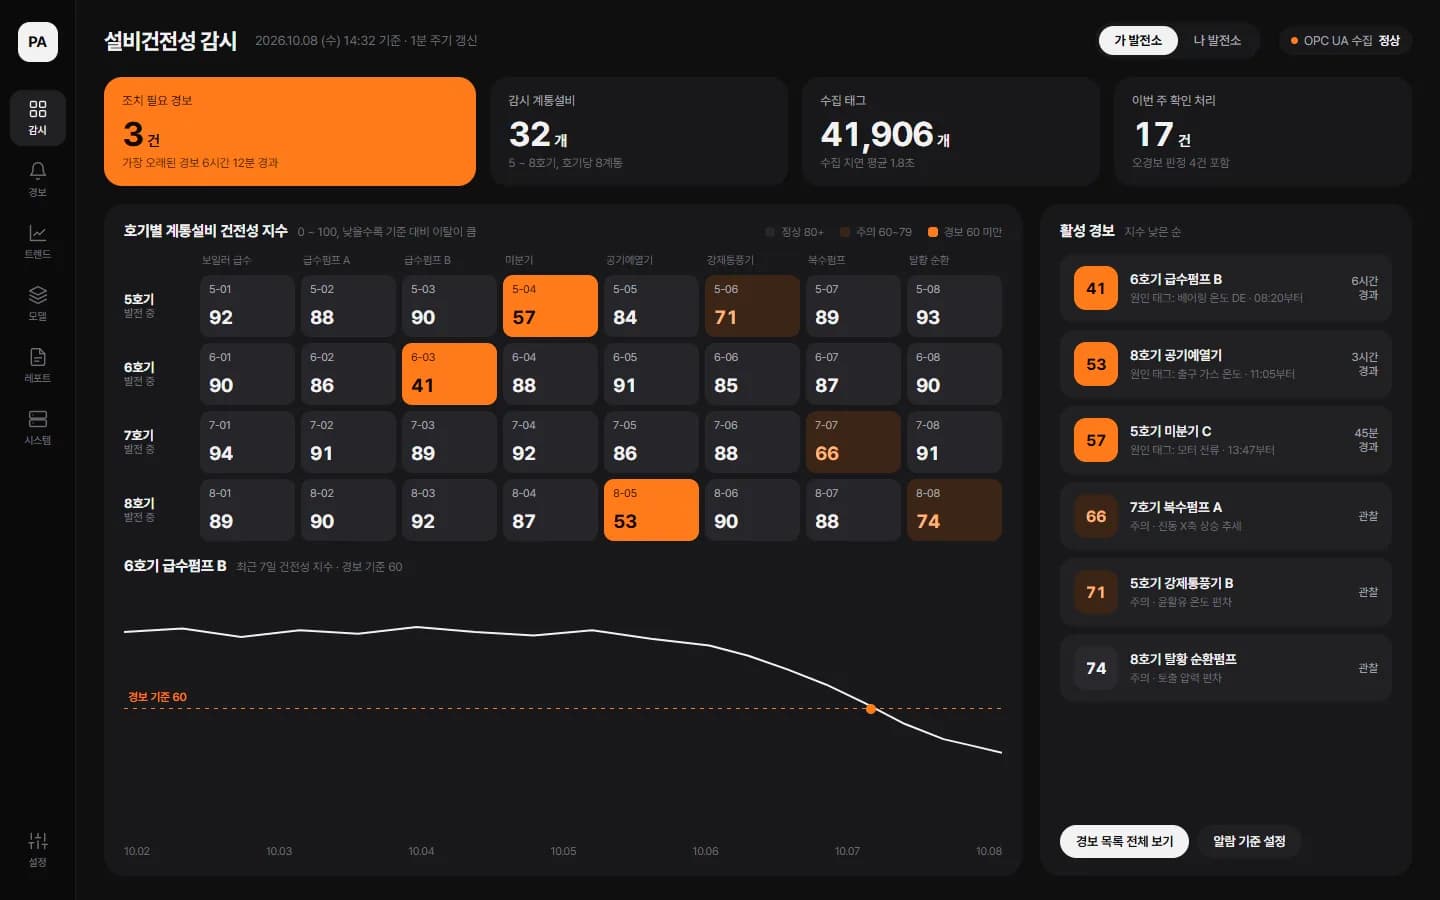Click the 미분기 column header
Viewport: 1440px width, 900px height.
[x=519, y=260]
